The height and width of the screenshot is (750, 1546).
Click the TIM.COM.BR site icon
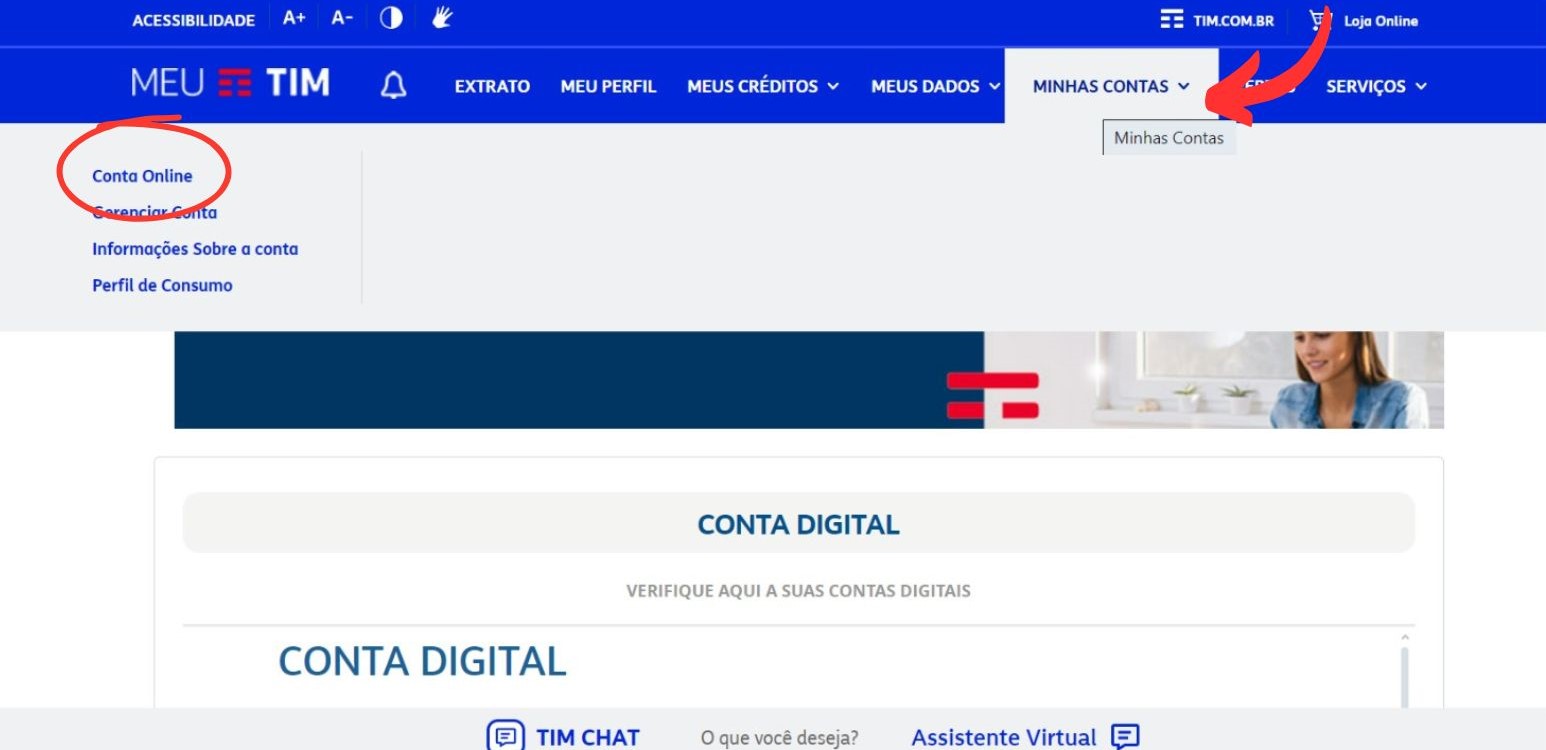pyautogui.click(x=1171, y=18)
